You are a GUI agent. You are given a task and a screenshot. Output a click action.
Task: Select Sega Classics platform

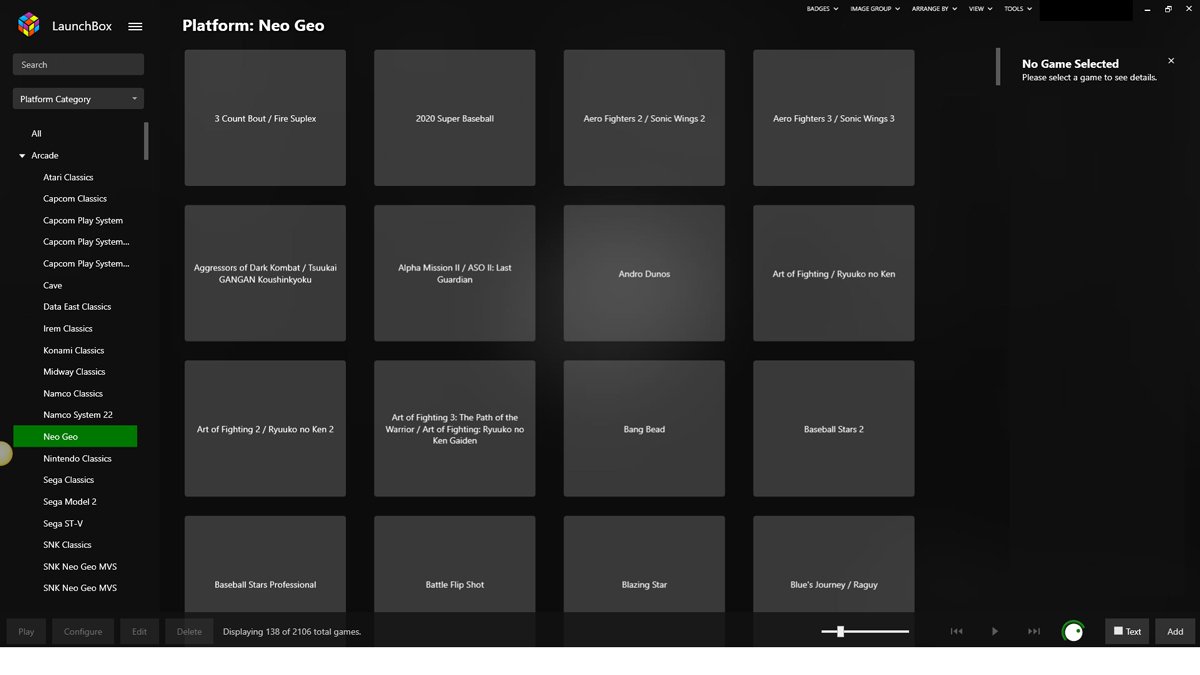[x=68, y=480]
